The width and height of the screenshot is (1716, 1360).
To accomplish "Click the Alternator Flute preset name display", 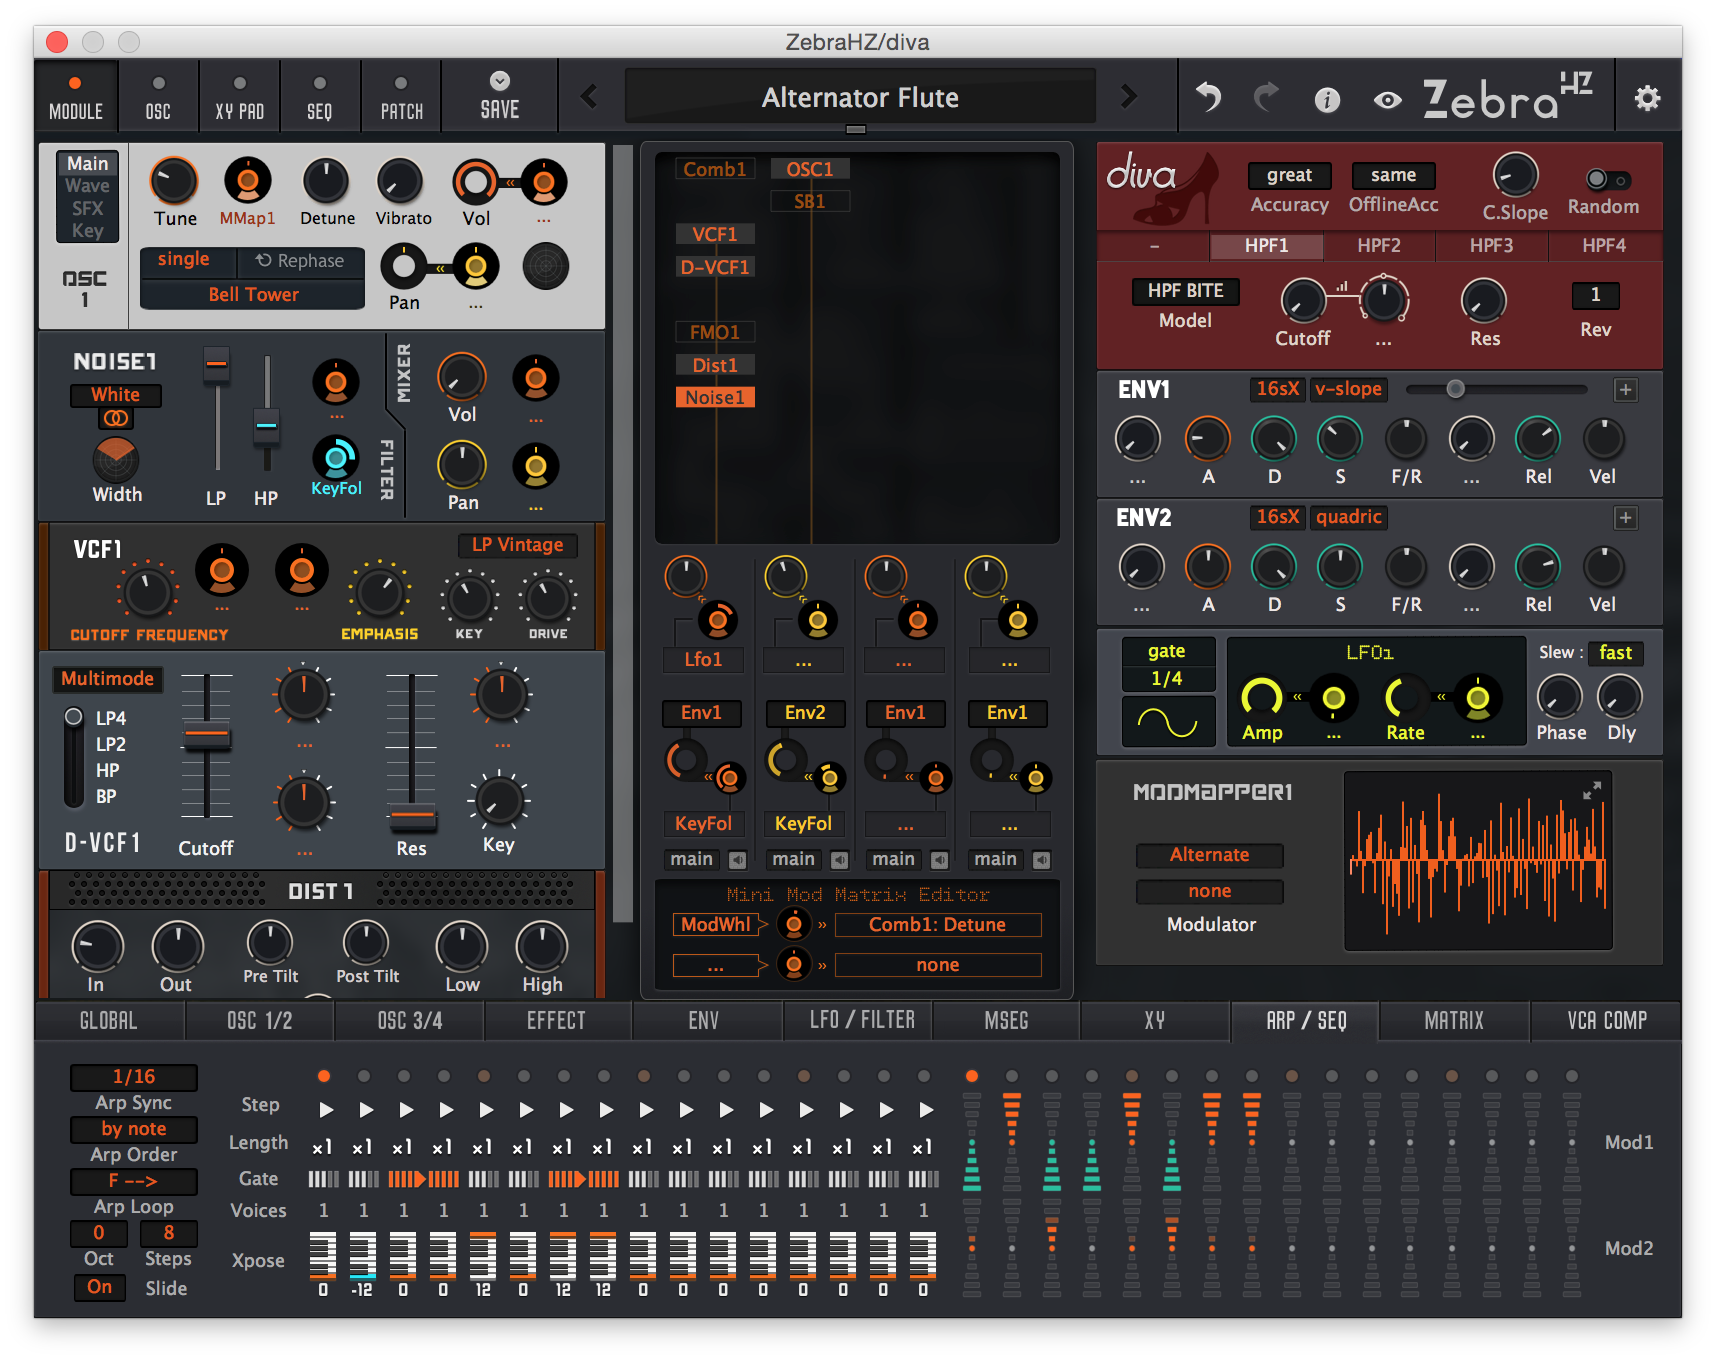I will (x=860, y=97).
